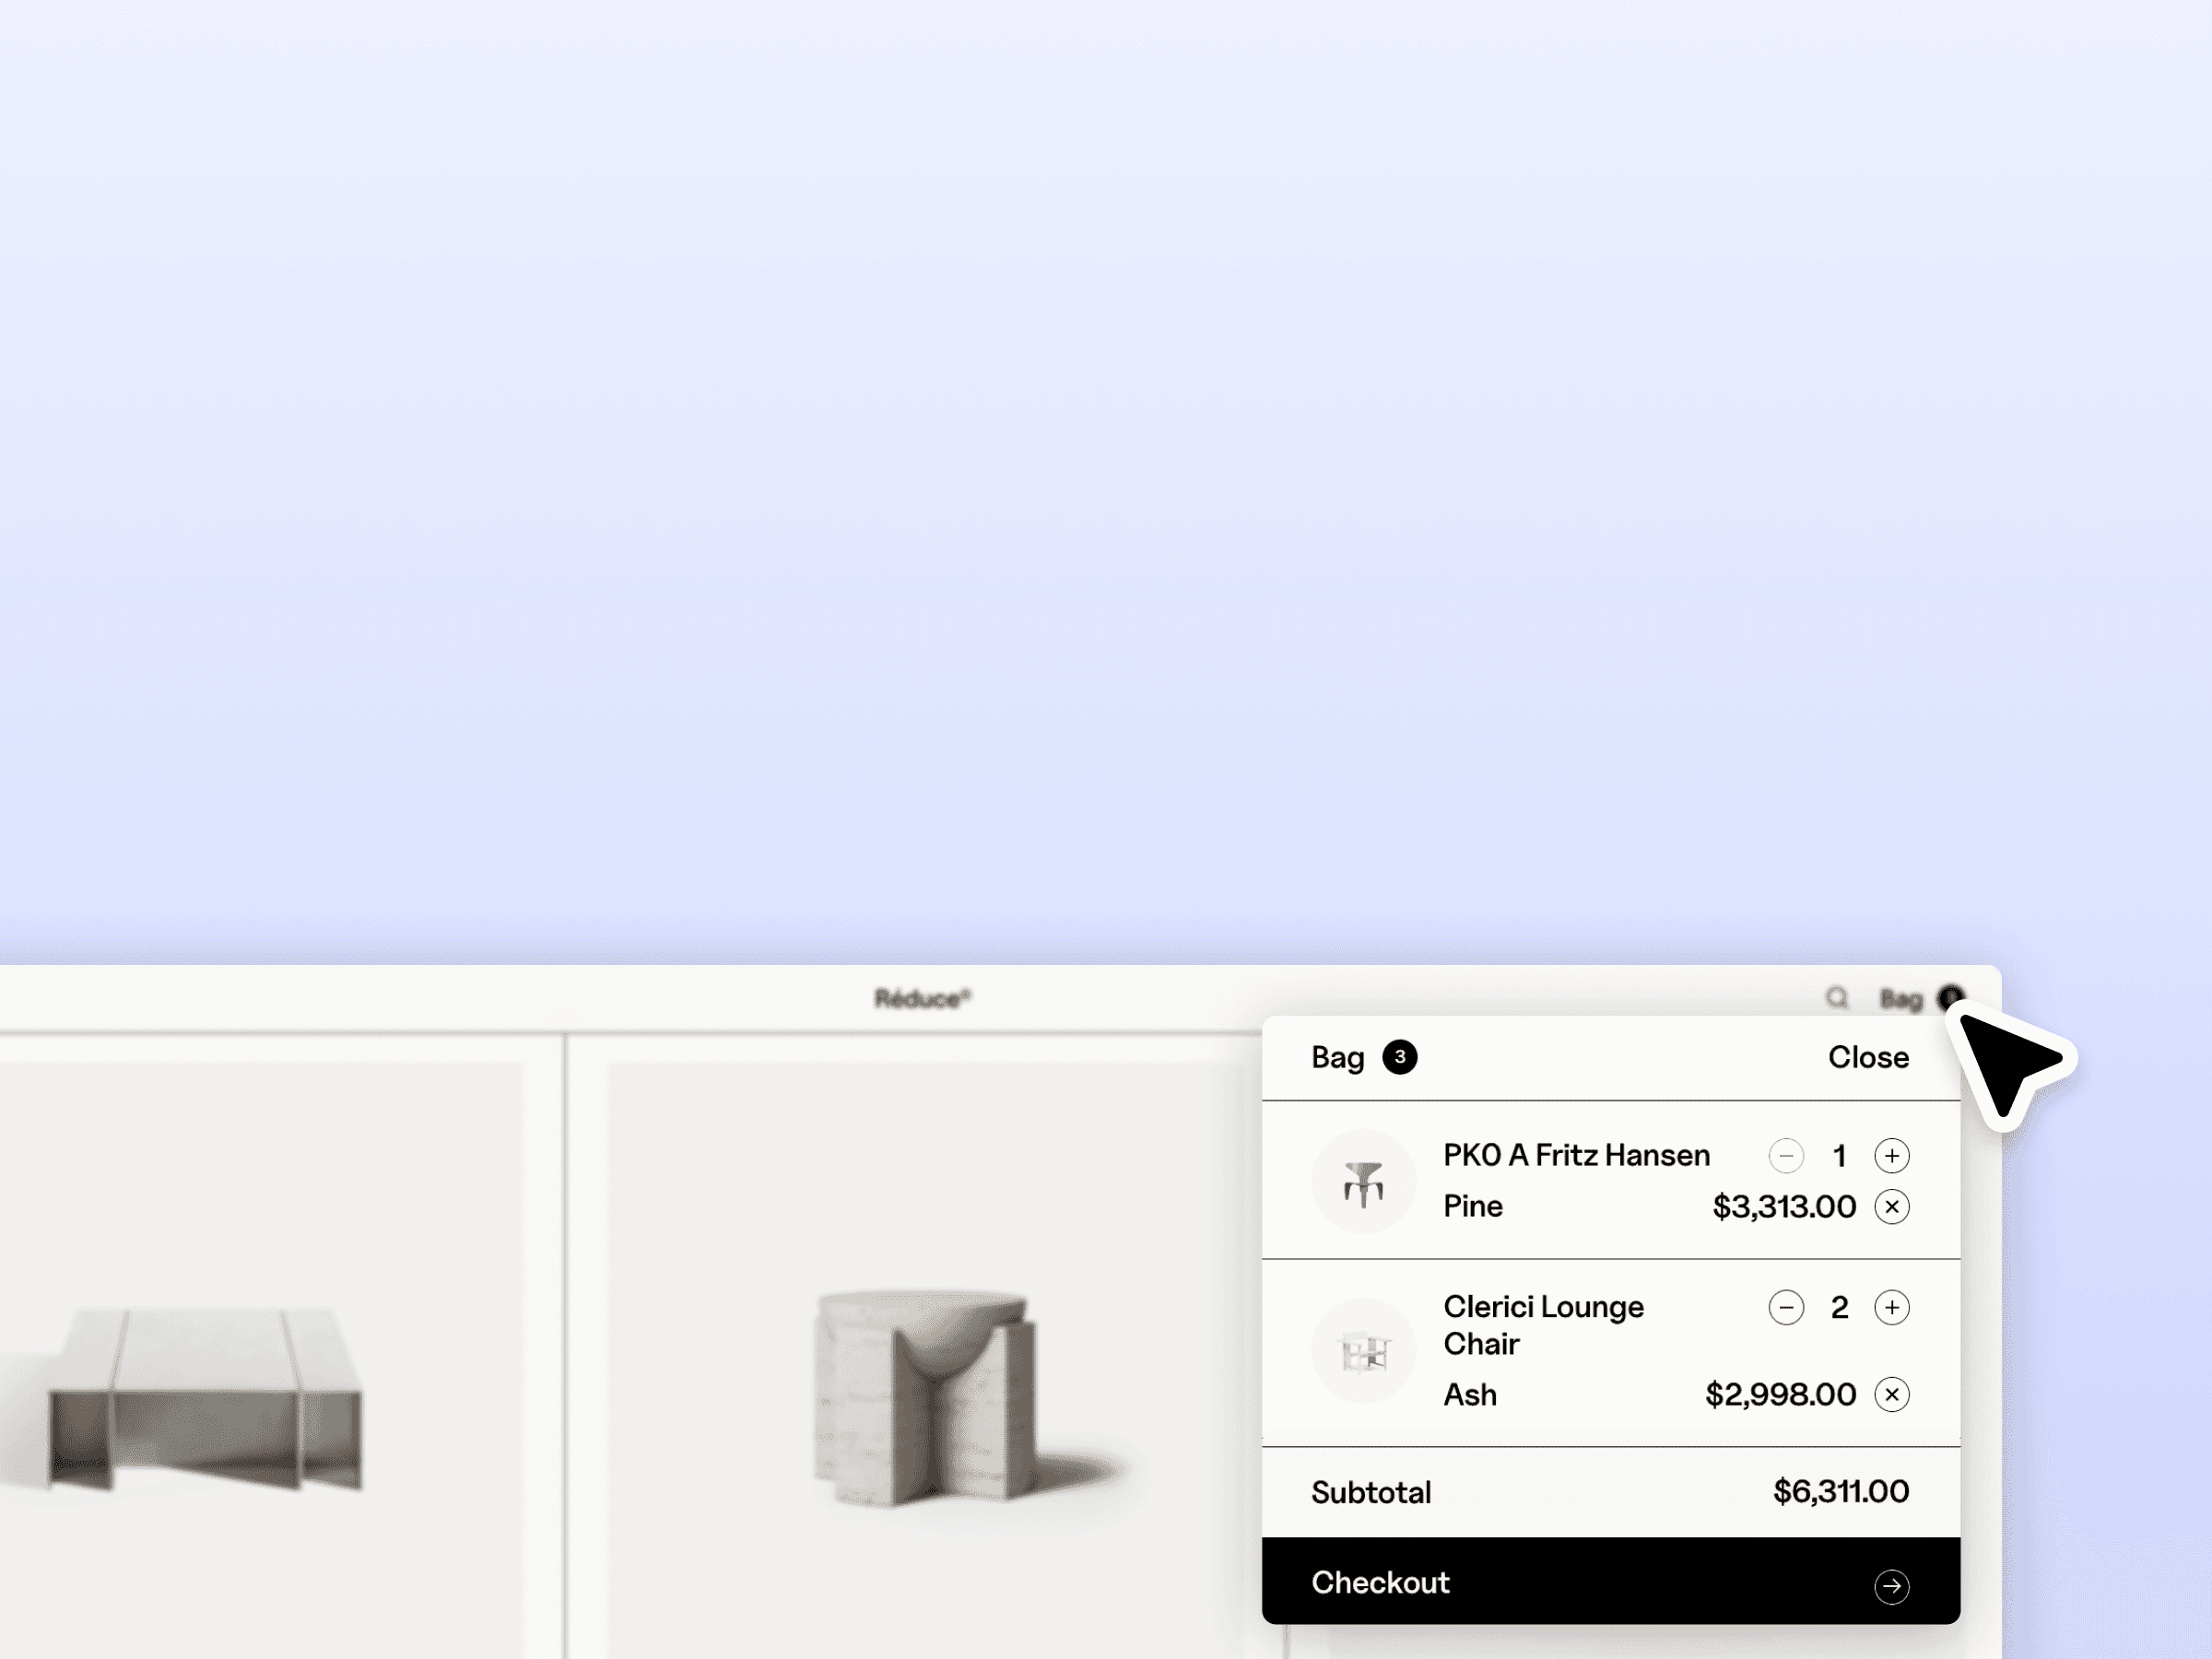Select the marble side table product image
Viewport: 2212px width, 1659px height.
(925, 1397)
